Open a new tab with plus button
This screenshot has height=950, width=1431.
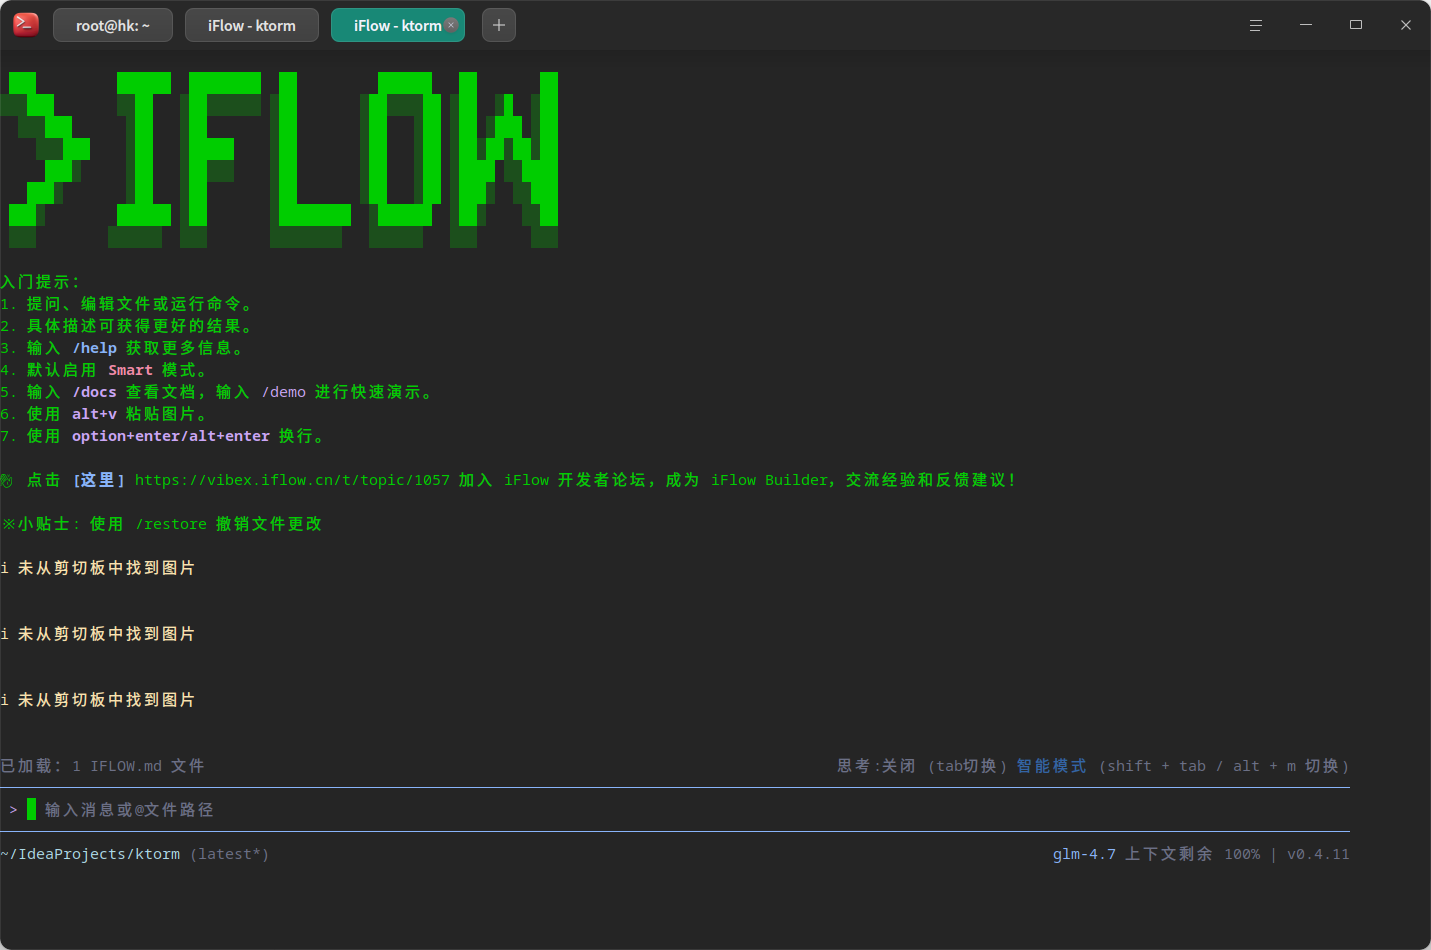pyautogui.click(x=499, y=25)
